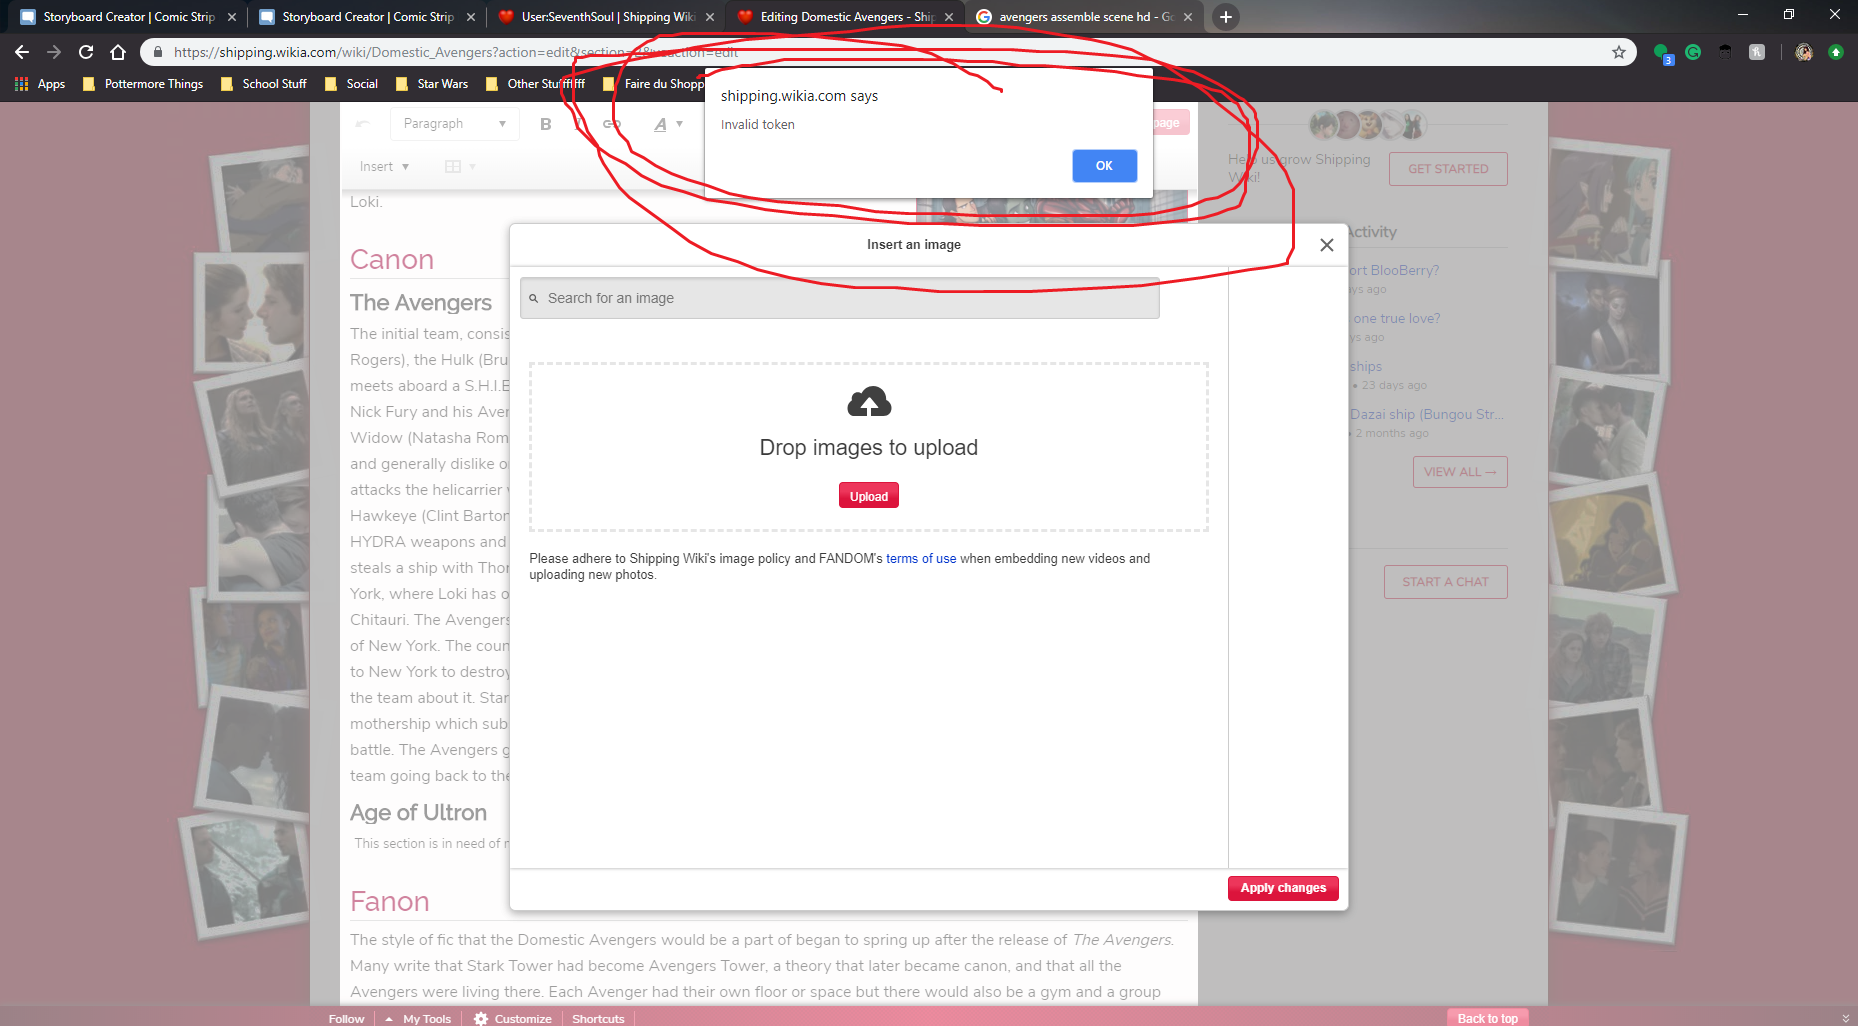The image size is (1858, 1026).
Task: Click the contributor avatars in the sidebar
Action: pyautogui.click(x=1368, y=125)
